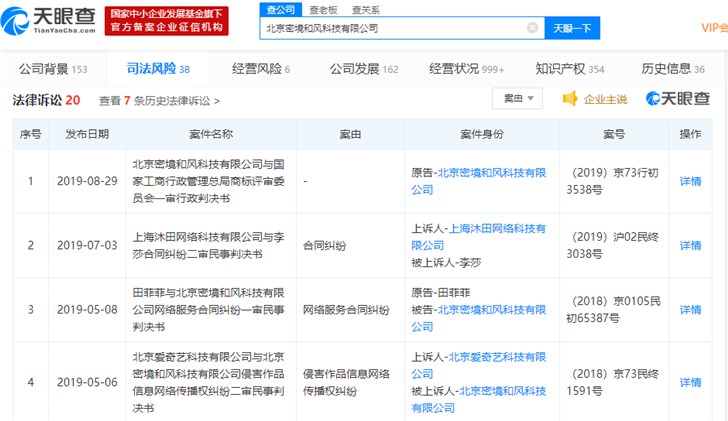Open the 历史信息 36 tab
Image resolution: width=728 pixels, height=421 pixels.
pos(673,69)
